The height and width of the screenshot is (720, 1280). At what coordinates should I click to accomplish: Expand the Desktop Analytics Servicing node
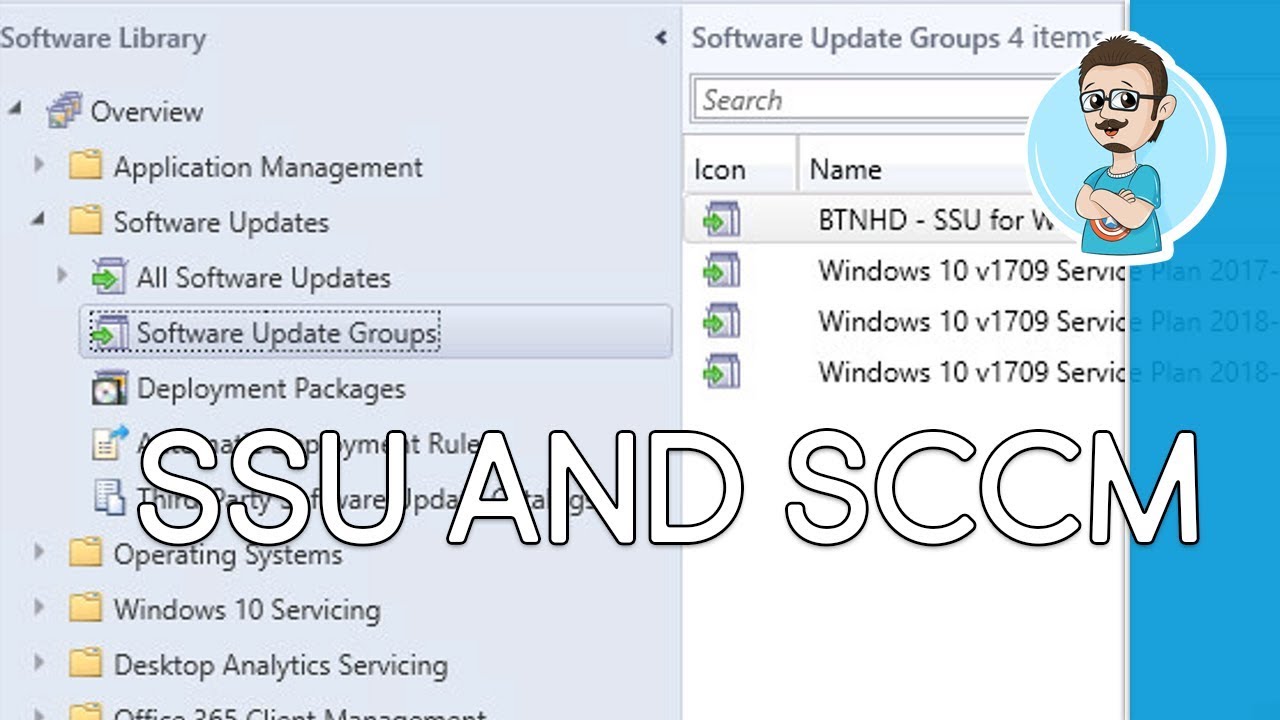coord(39,662)
